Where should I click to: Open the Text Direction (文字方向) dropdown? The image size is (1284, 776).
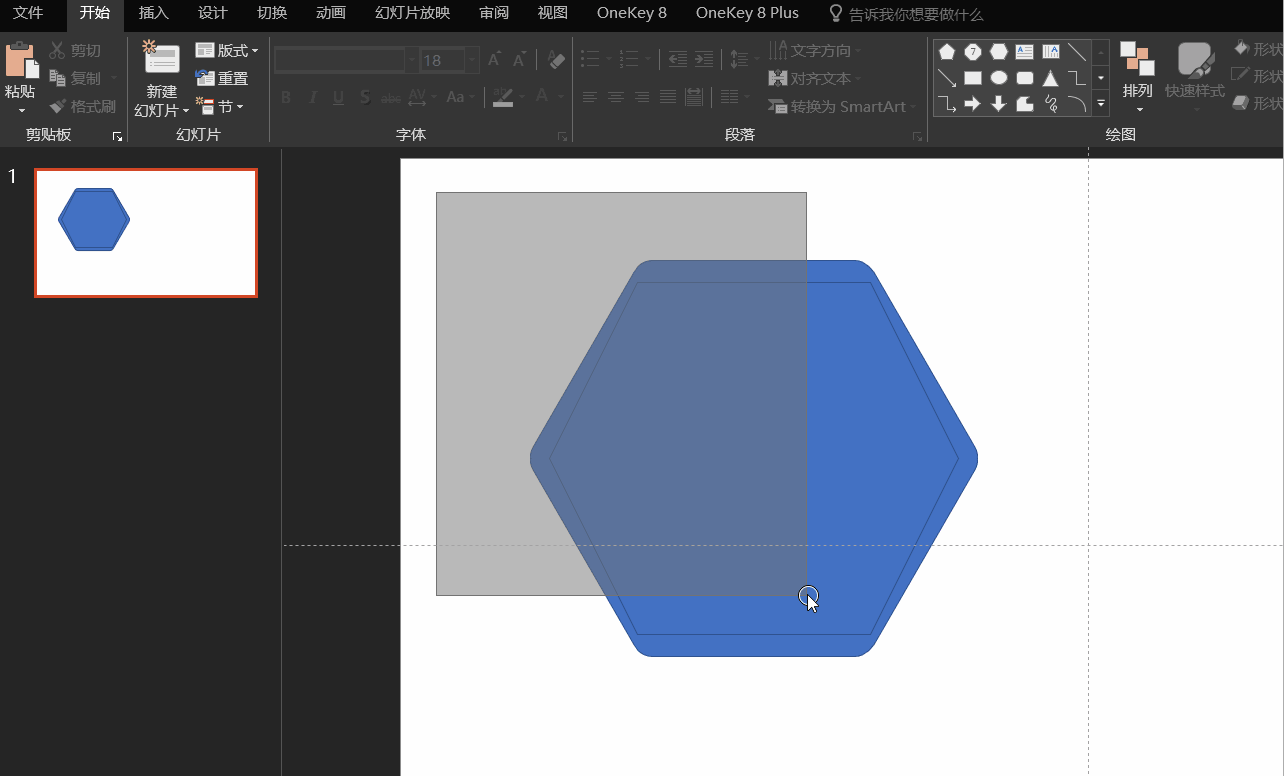click(815, 50)
